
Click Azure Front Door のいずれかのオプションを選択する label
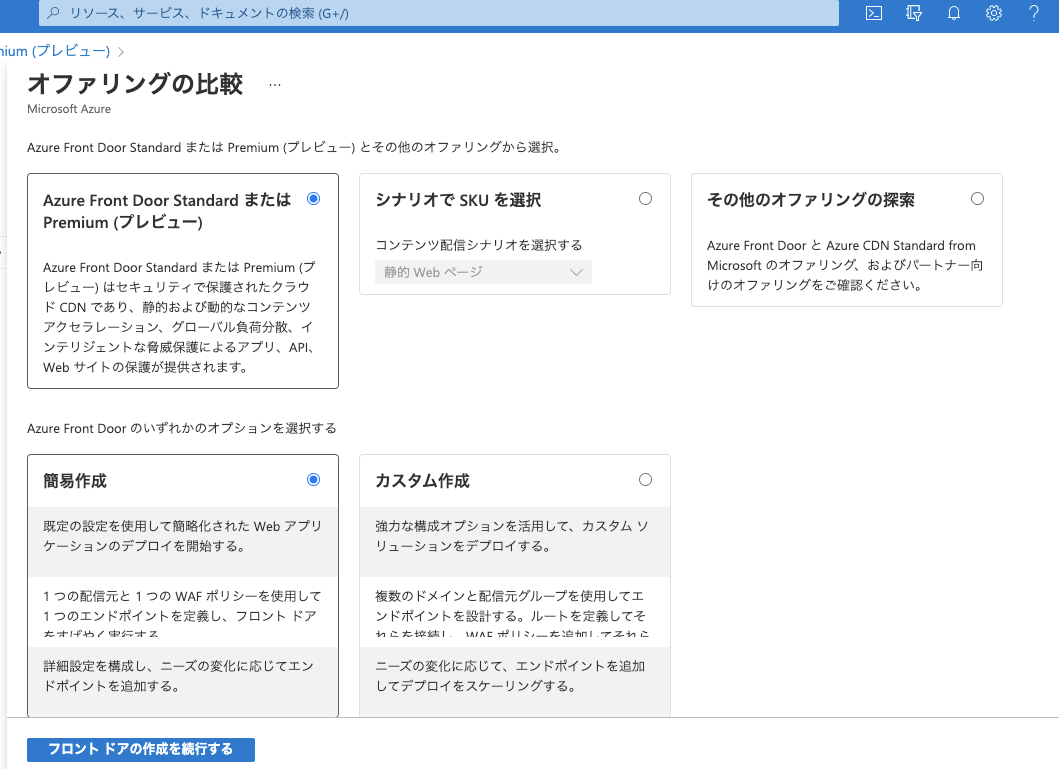[x=182, y=429]
